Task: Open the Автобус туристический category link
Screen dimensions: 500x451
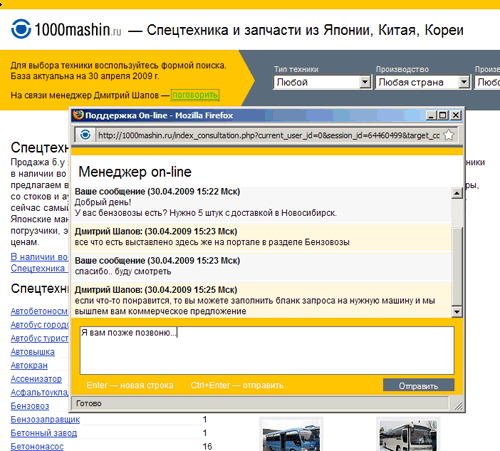Action: pos(39,338)
